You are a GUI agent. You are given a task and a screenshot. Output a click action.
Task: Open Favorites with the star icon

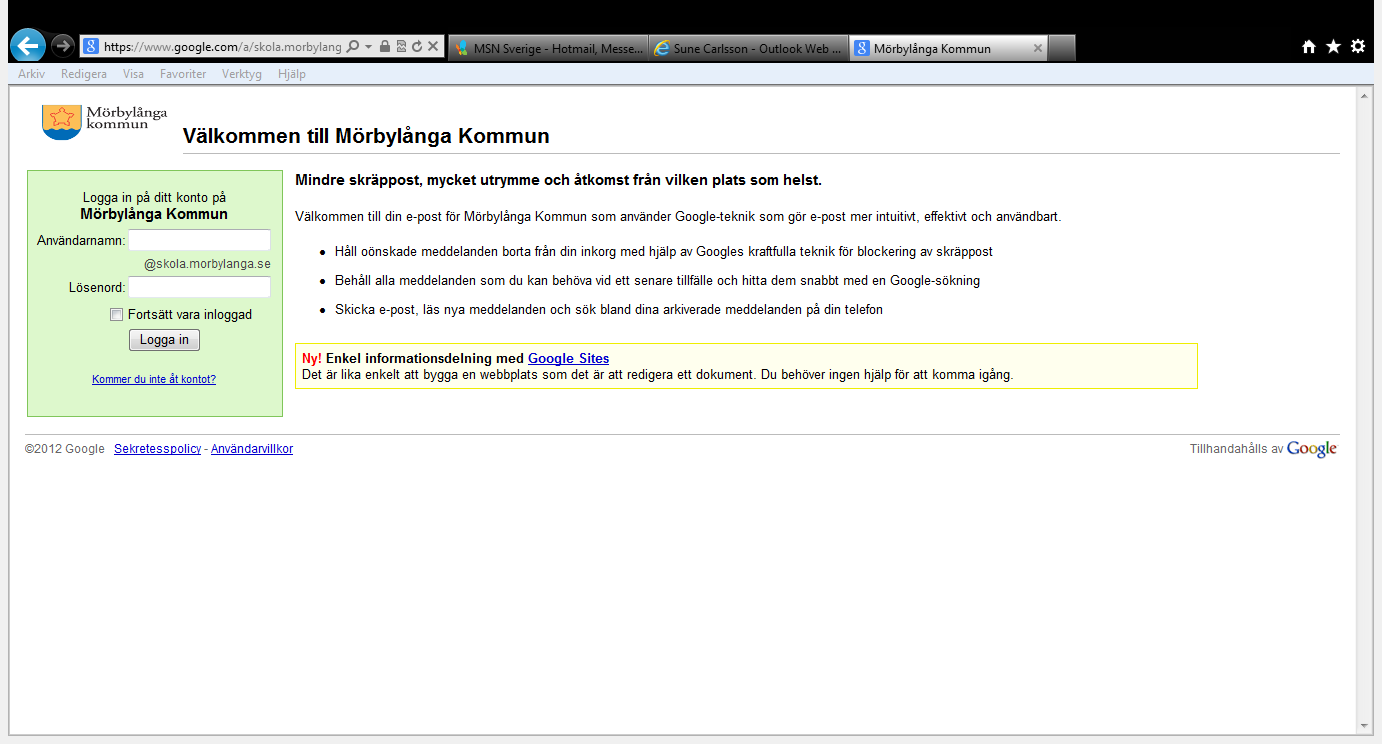pyautogui.click(x=1333, y=46)
